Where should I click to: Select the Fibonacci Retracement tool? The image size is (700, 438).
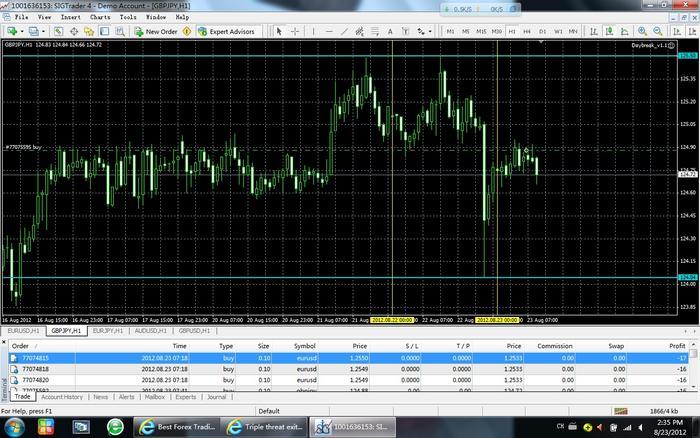tap(375, 31)
